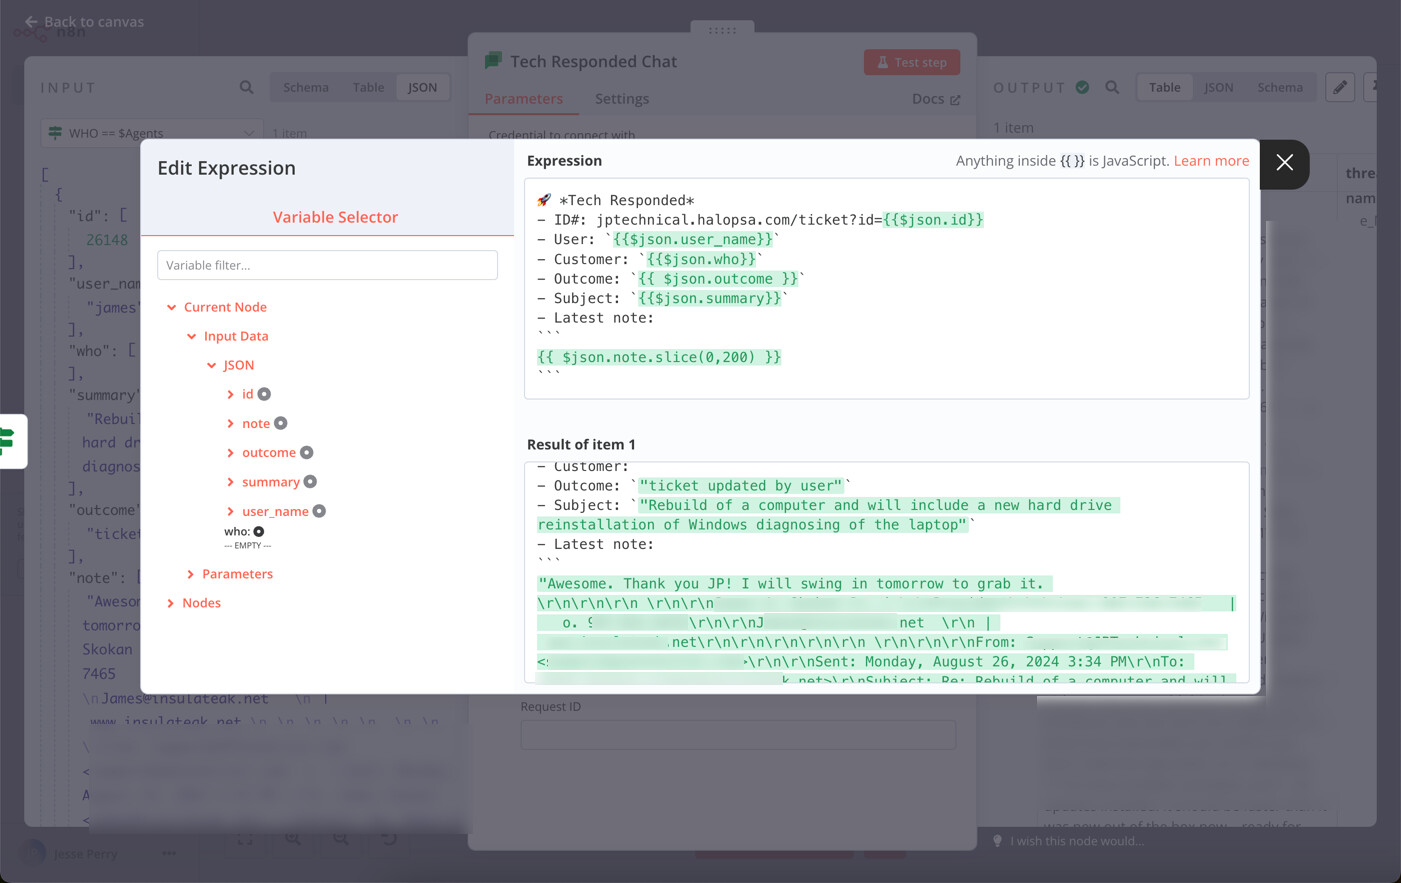Click the dot icon next to id
The width and height of the screenshot is (1401, 883).
264,394
